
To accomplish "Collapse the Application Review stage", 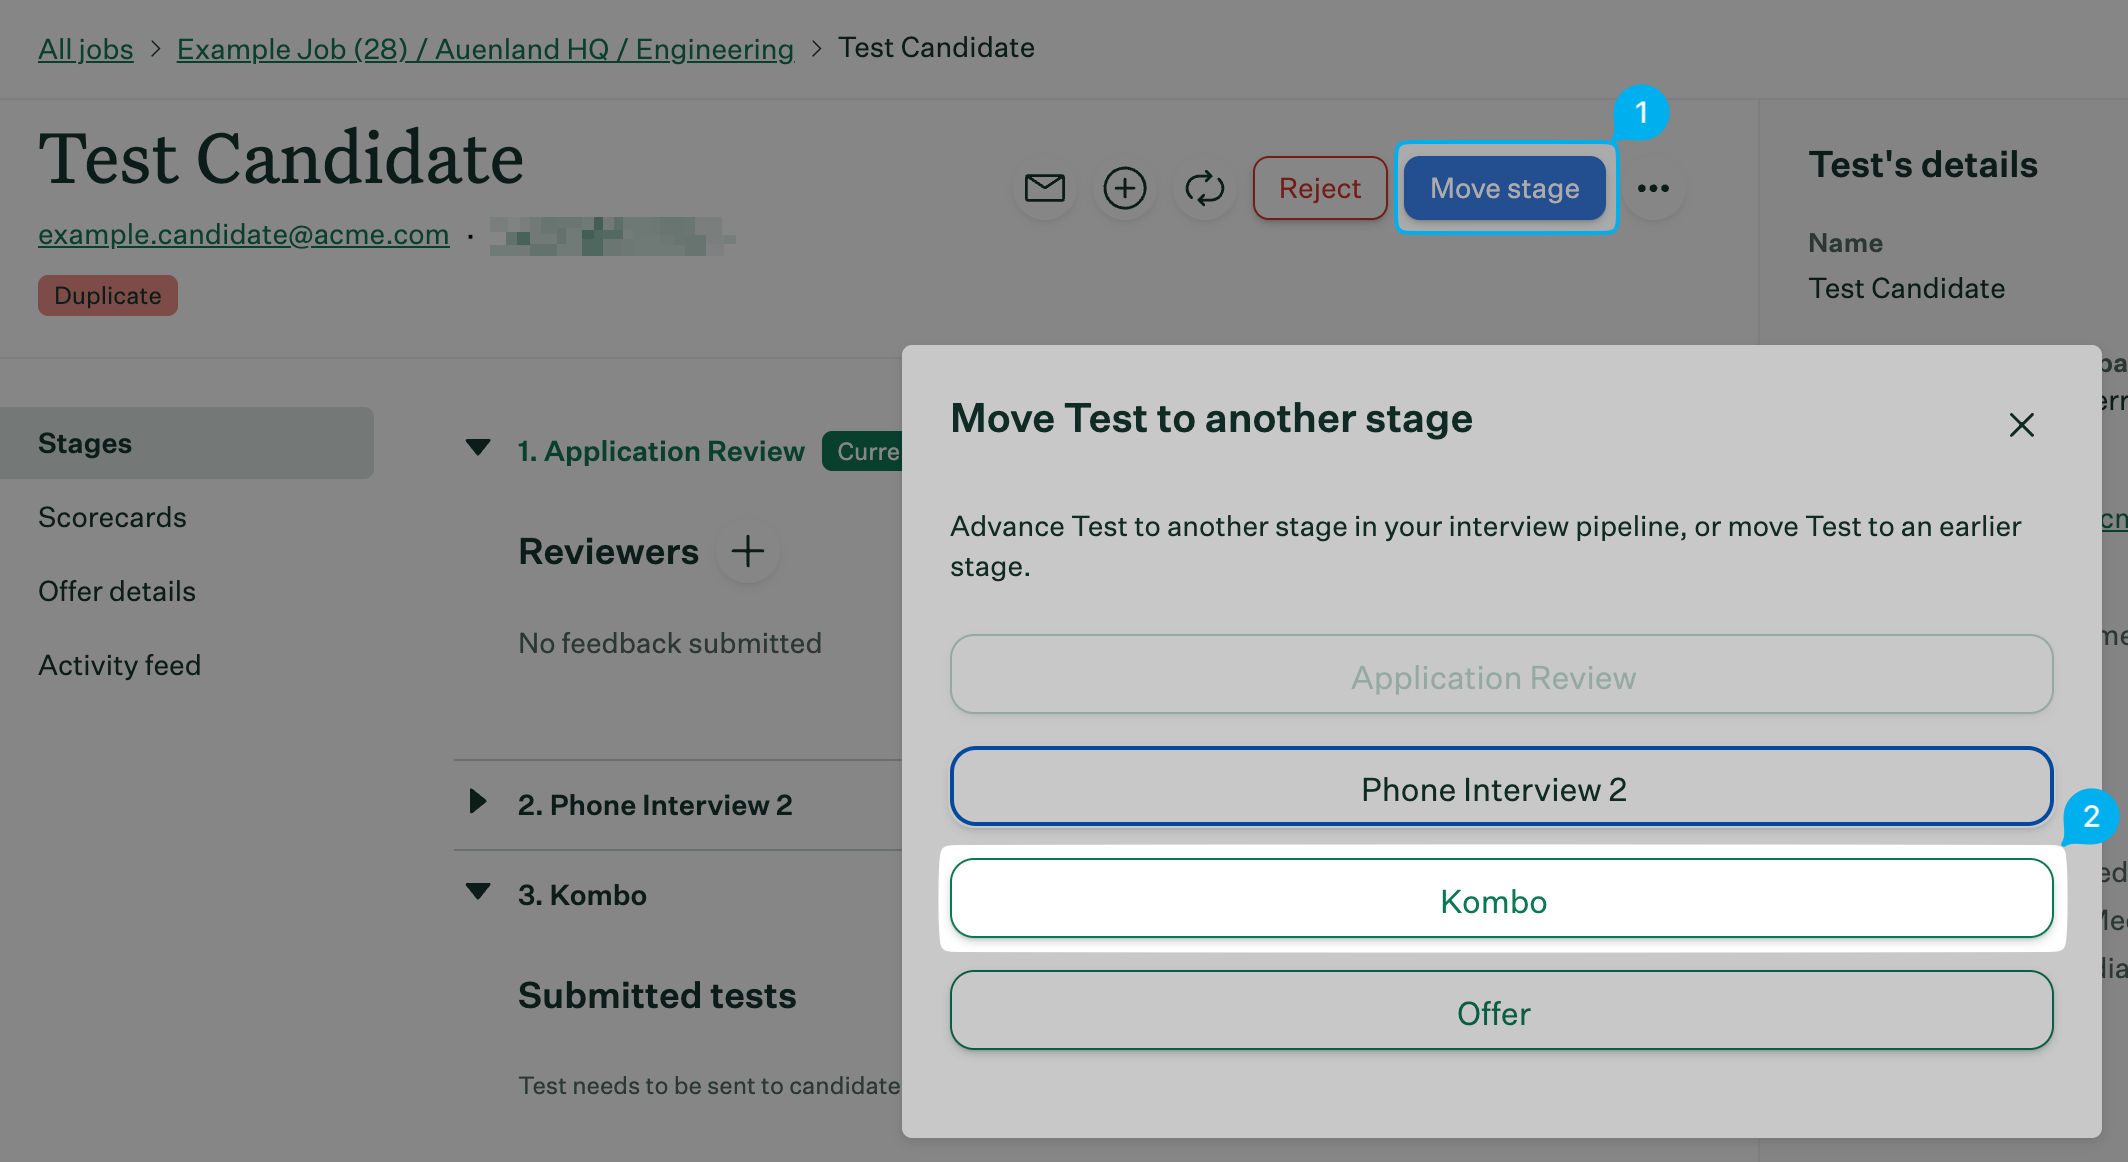I will point(479,448).
